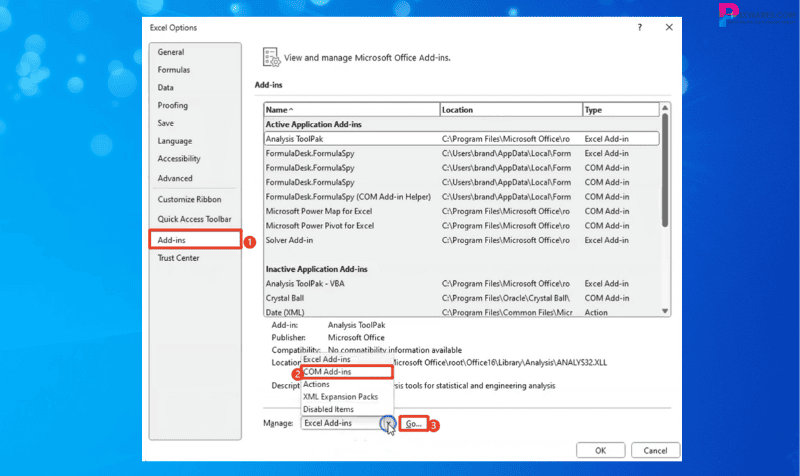Screen dimensions: 800x476
Task: Go to the Trust Center category
Action: (178, 258)
